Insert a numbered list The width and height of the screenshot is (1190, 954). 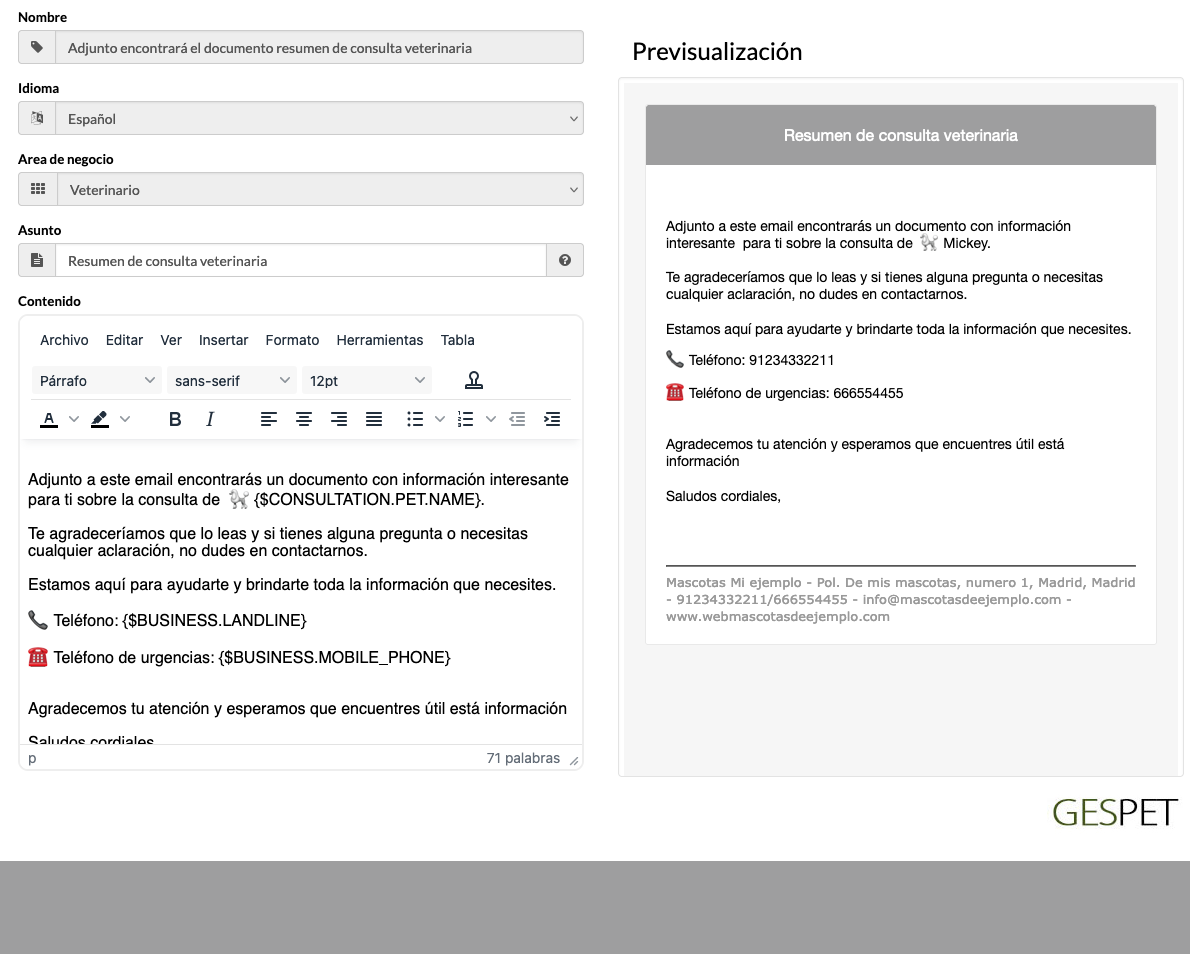pyautogui.click(x=465, y=419)
